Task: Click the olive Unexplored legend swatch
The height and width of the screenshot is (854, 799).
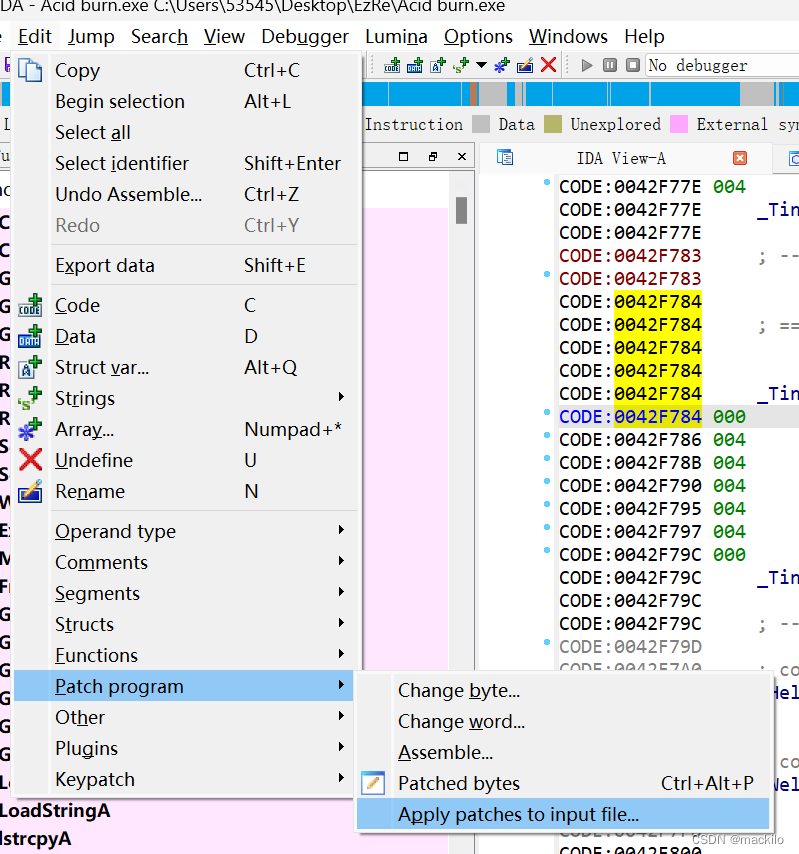Action: coord(553,124)
